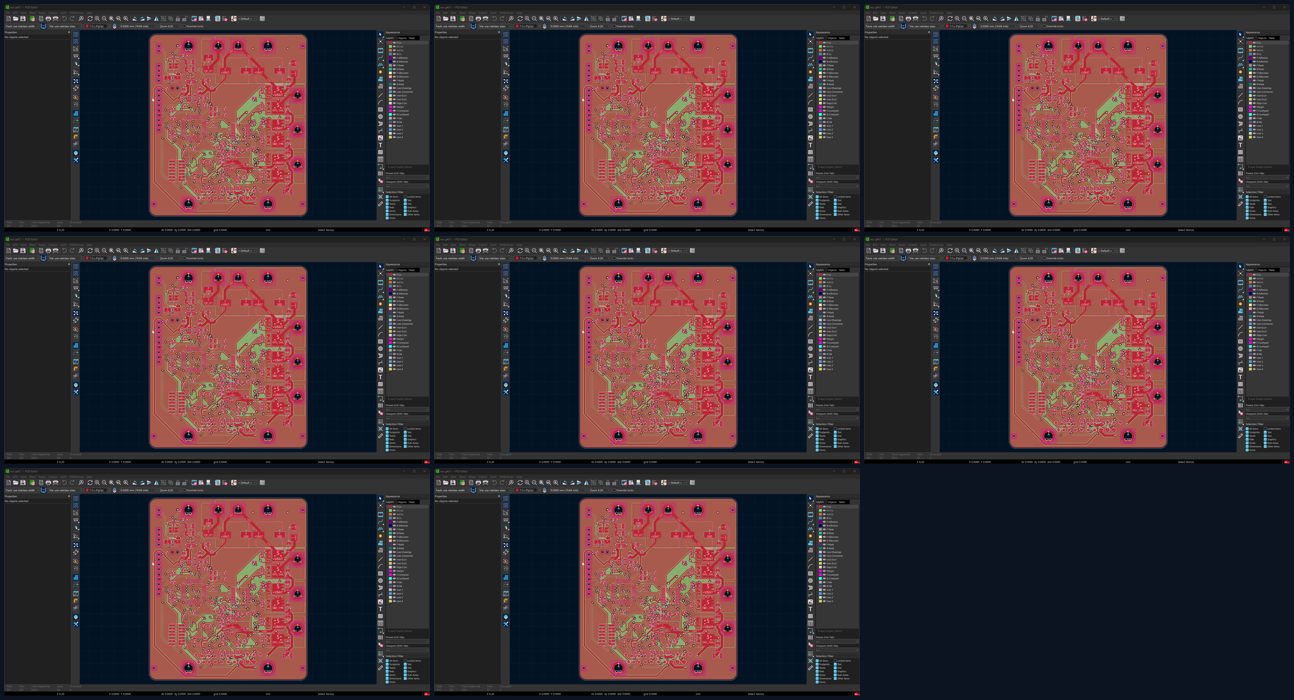Viewport: 1294px width, 700px height.
Task: Open active layer selector in top-right window
Action: [x=956, y=26]
